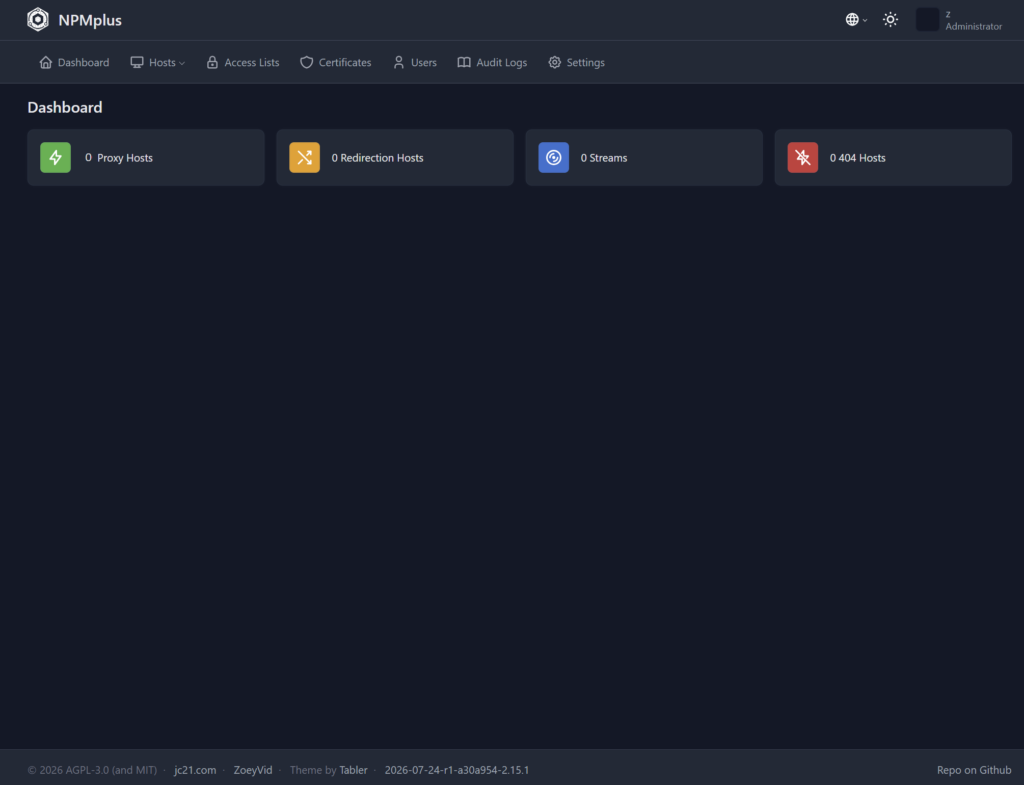The width and height of the screenshot is (1024, 785).
Task: Click the version 2026-07-24-r1-a30a954-2.15.1 link
Action: [457, 770]
